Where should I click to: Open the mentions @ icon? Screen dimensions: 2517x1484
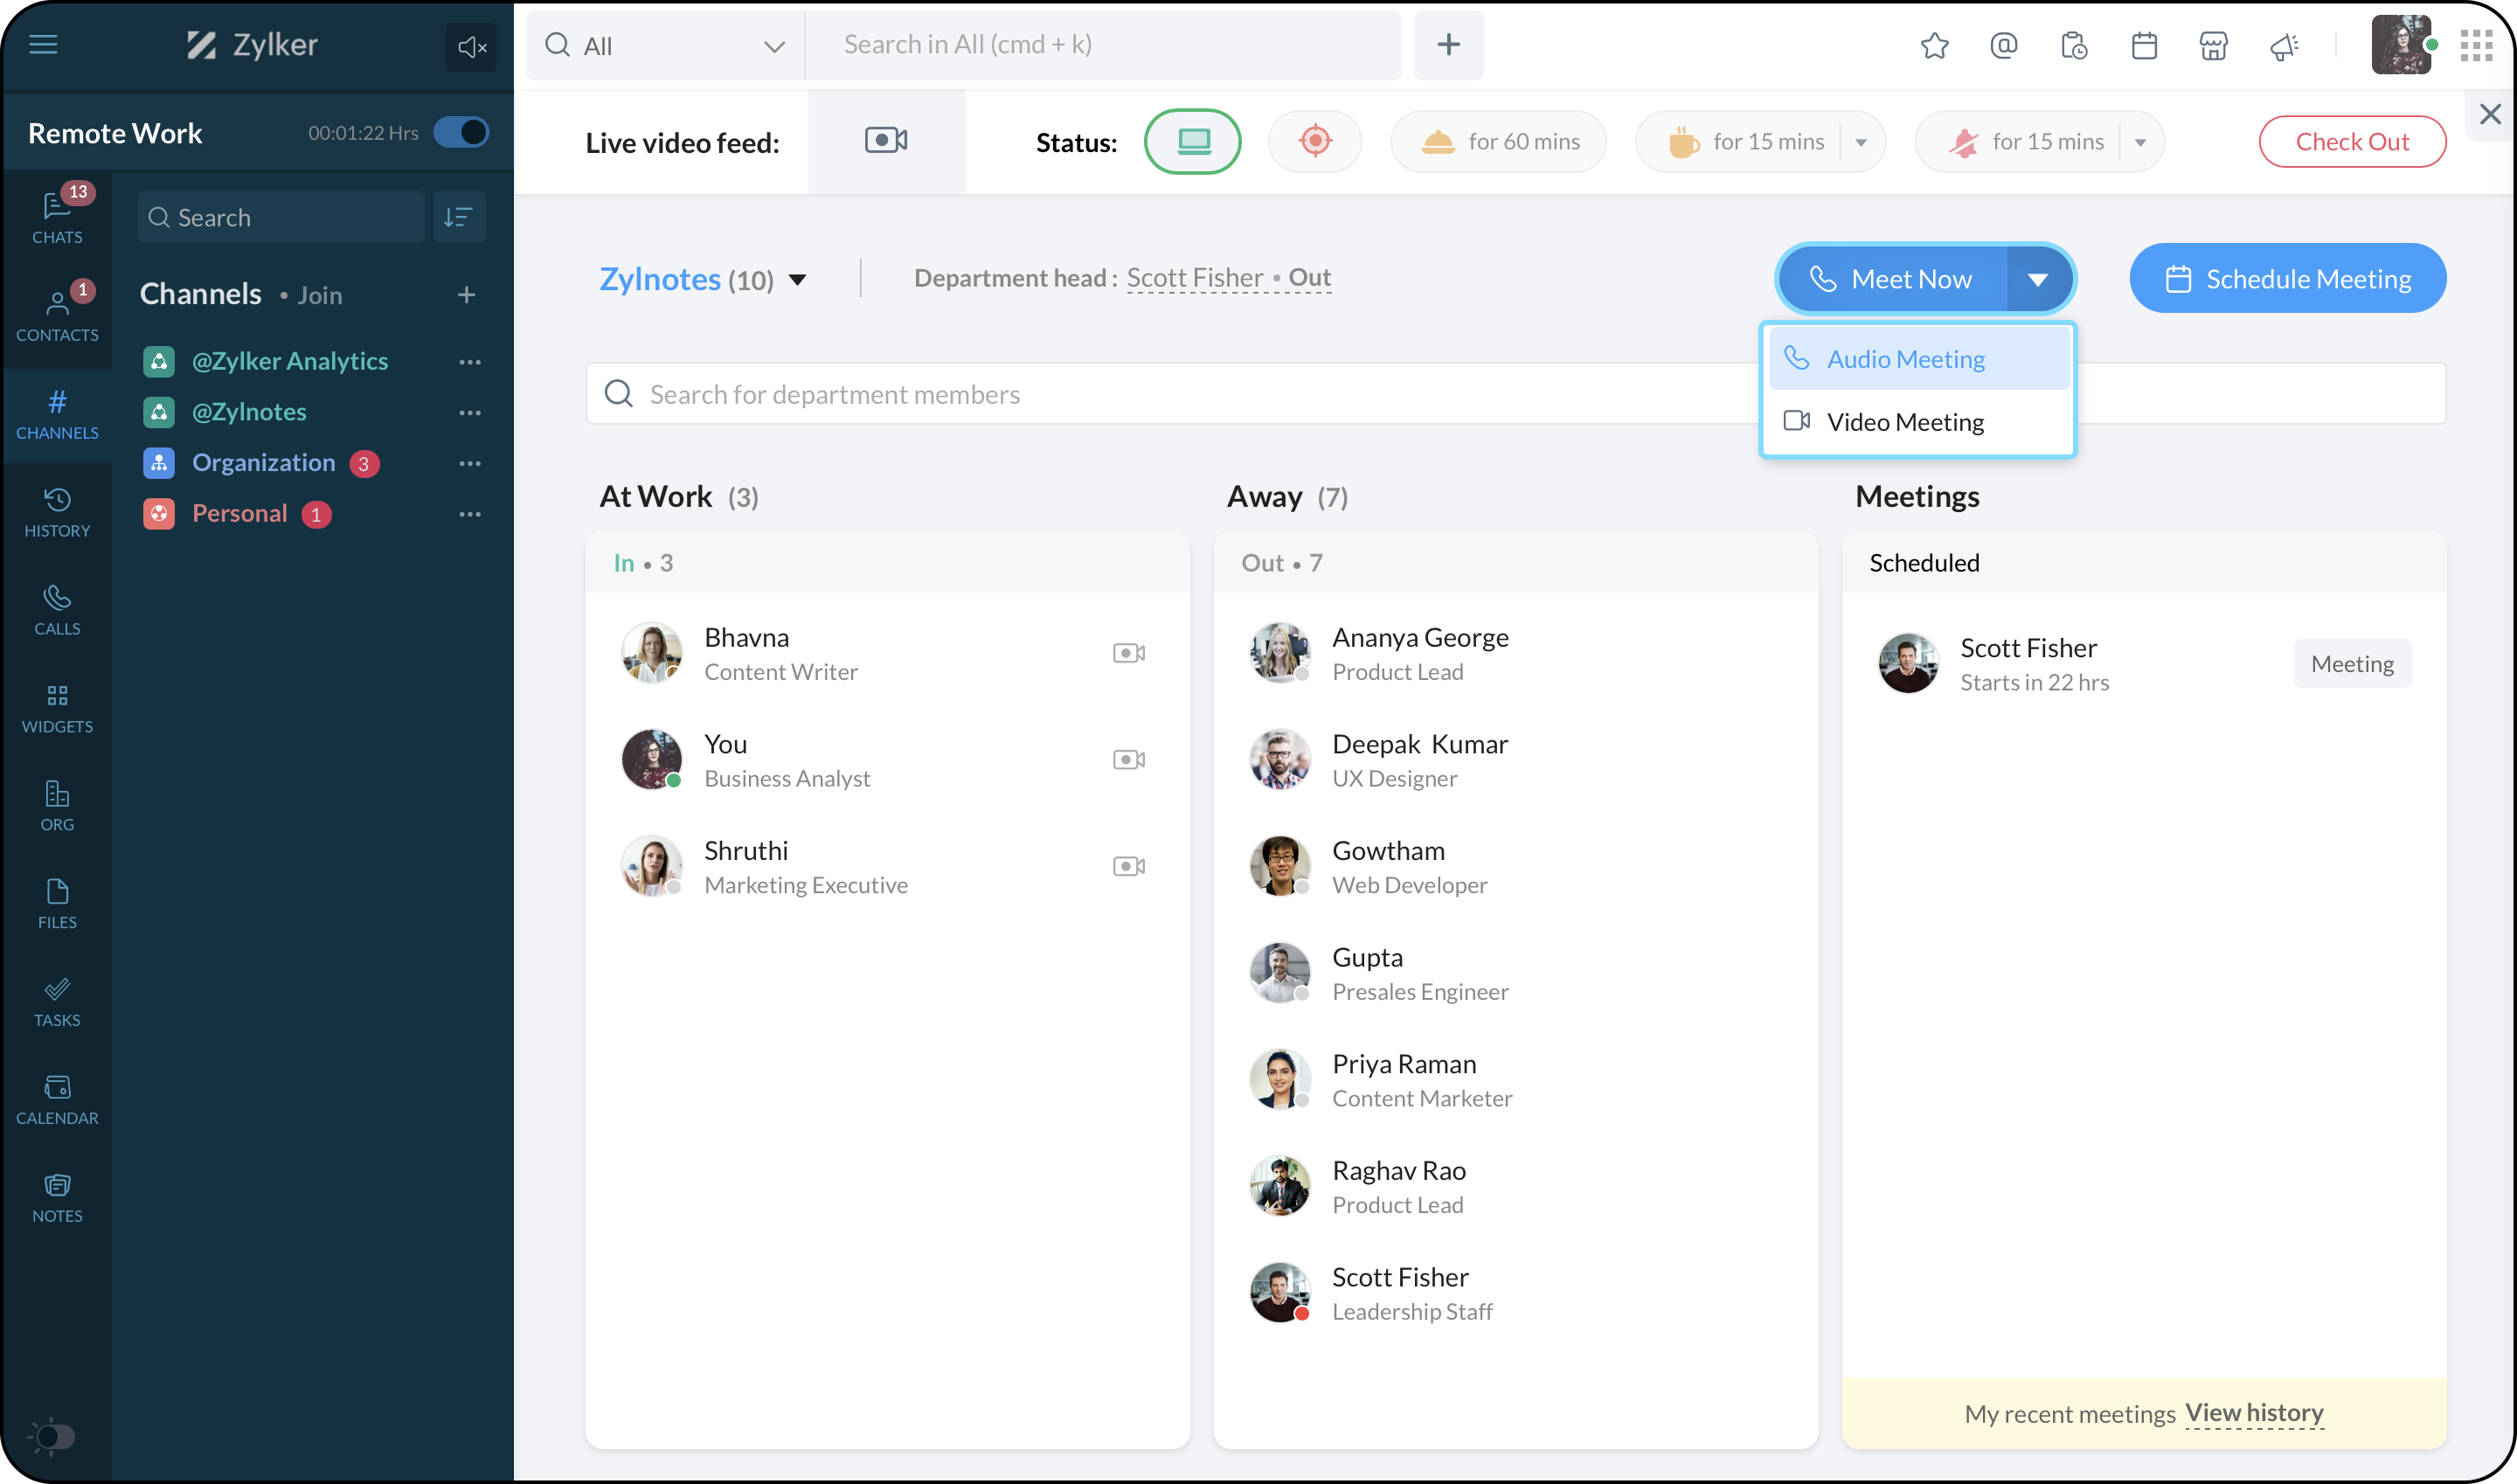click(x=2003, y=46)
